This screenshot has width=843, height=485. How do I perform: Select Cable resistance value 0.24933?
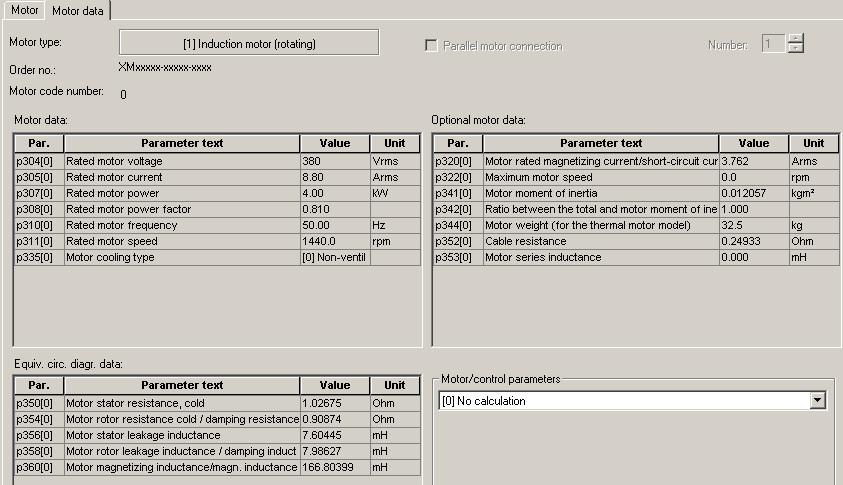(753, 242)
